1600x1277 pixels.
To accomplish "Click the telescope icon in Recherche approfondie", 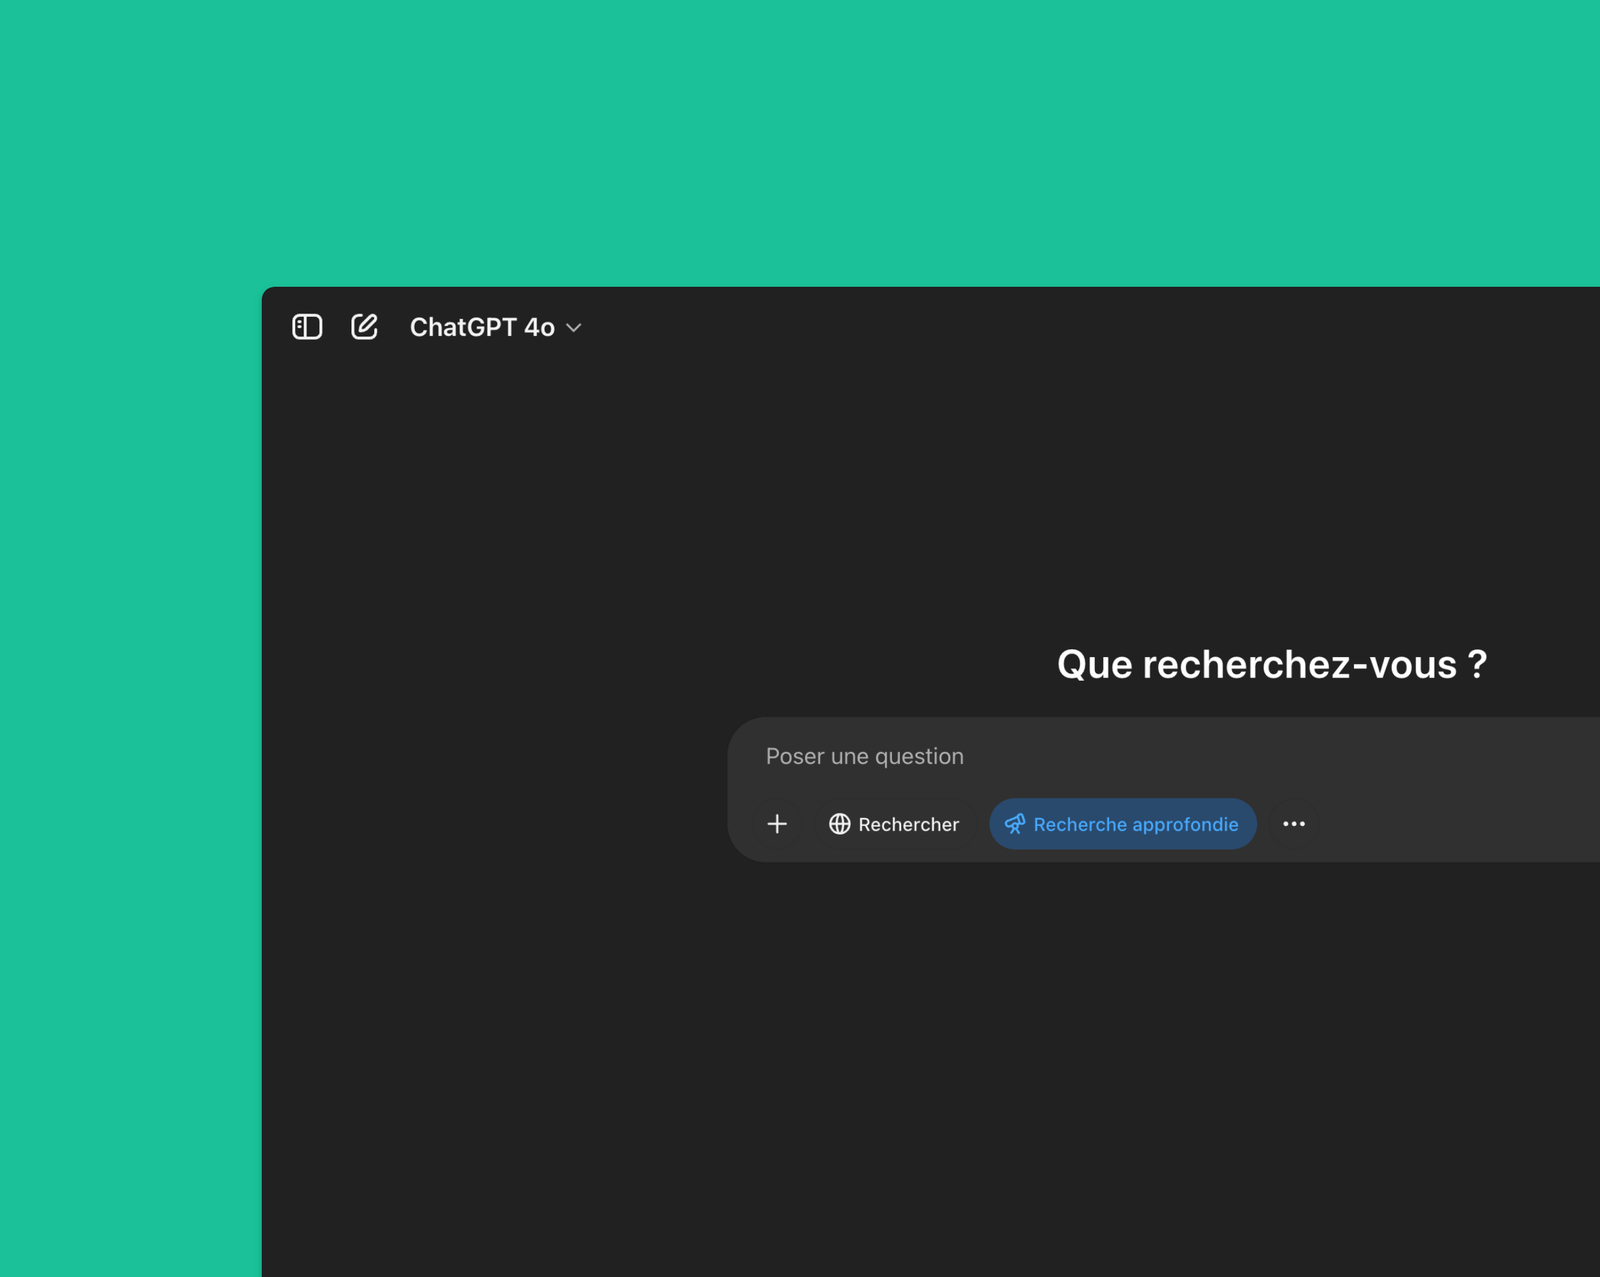I will (x=1015, y=823).
